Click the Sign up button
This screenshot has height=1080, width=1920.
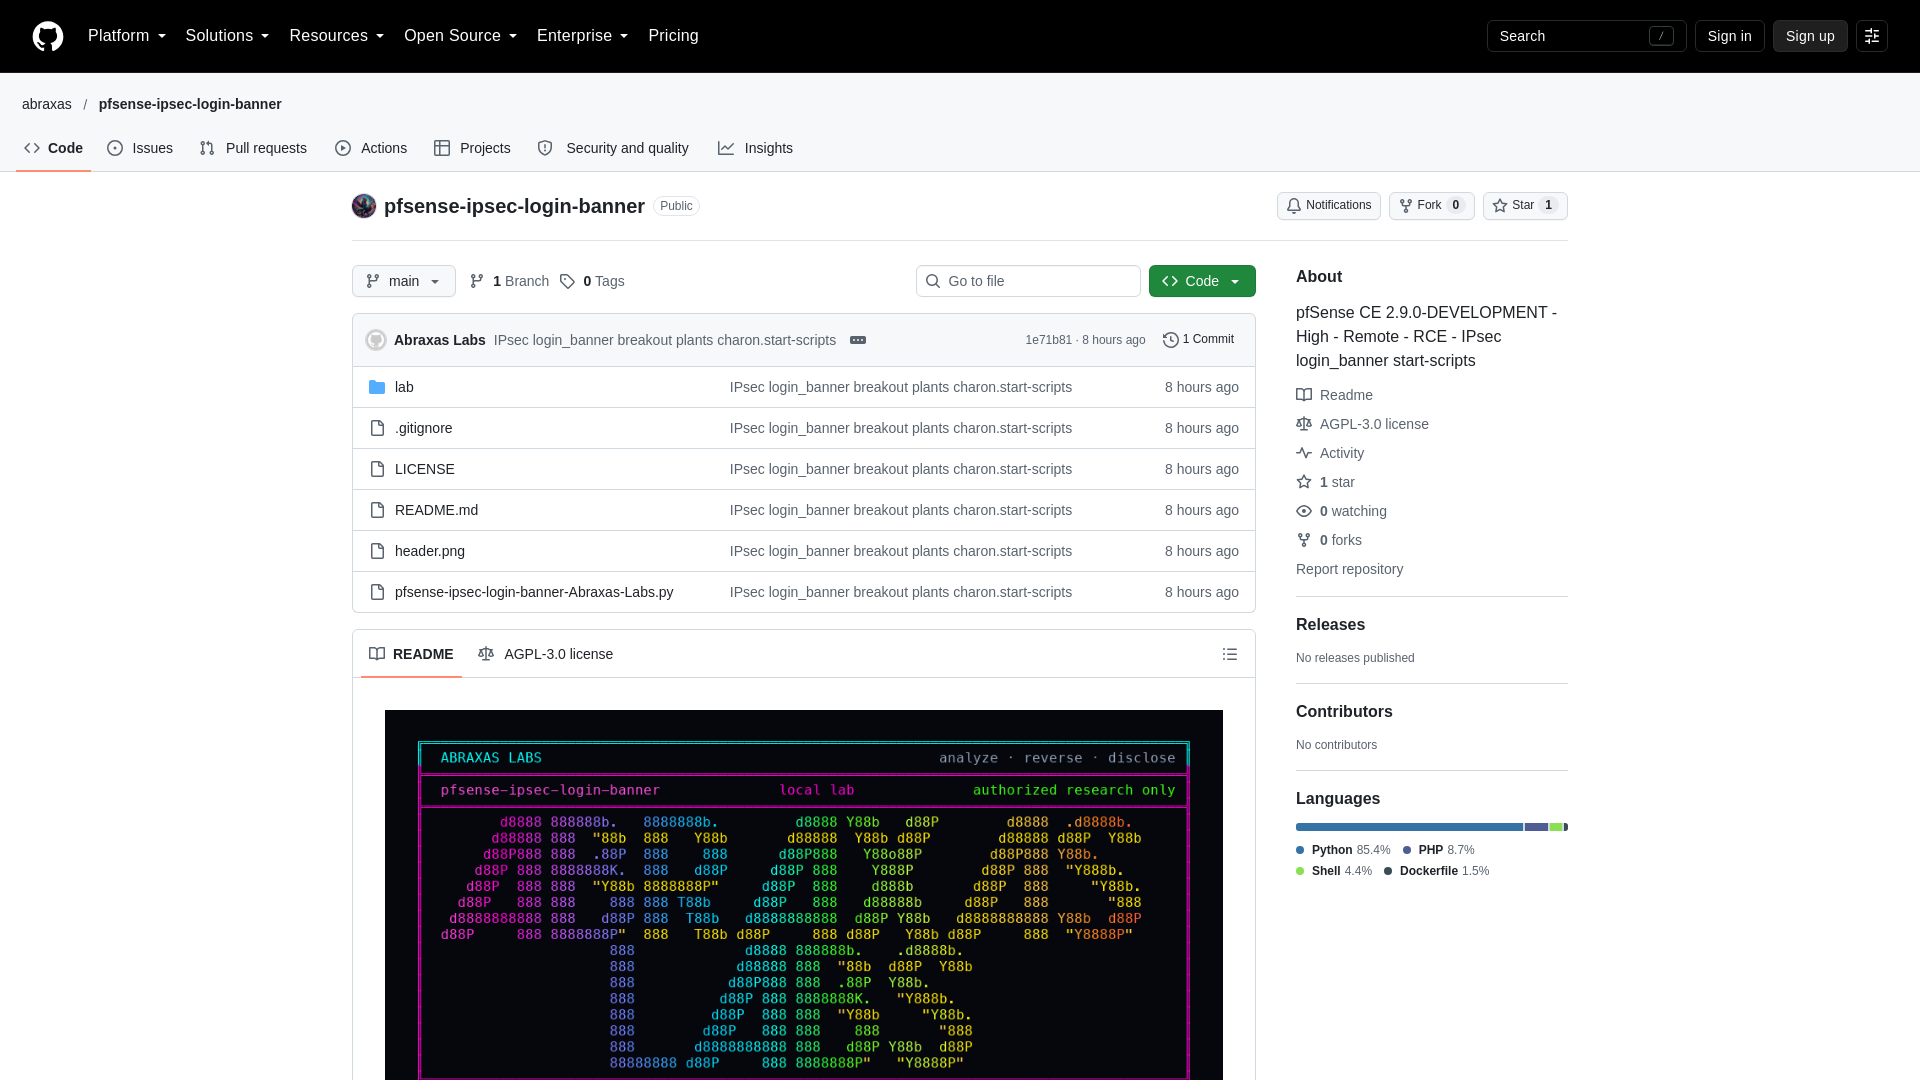point(1810,36)
